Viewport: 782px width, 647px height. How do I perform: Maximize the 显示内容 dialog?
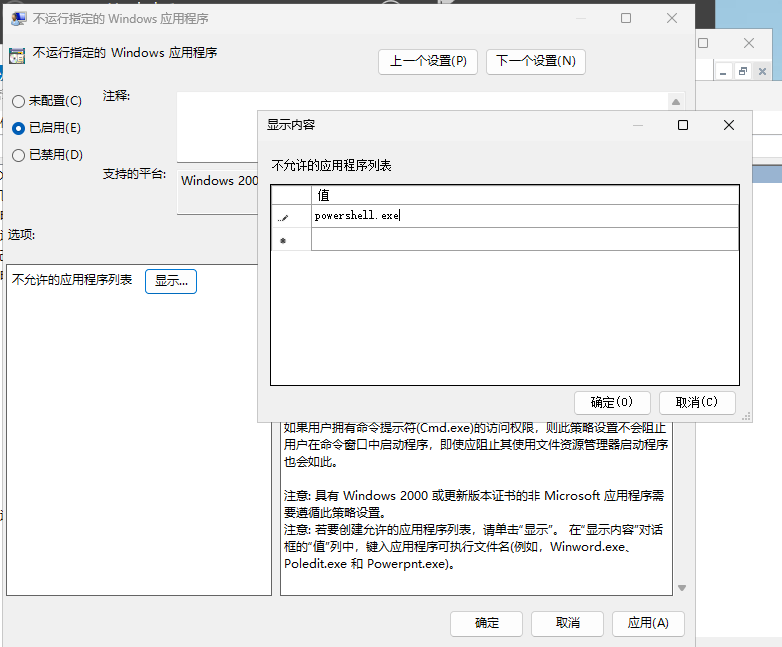click(683, 125)
